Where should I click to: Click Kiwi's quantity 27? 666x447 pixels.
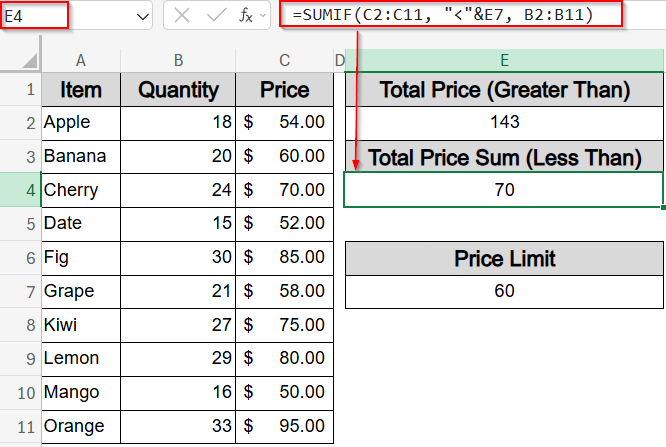(x=178, y=325)
